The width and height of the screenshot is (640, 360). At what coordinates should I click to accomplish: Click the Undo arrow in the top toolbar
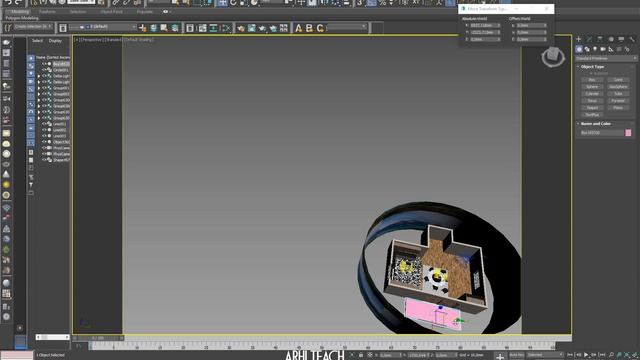click(8, 3)
